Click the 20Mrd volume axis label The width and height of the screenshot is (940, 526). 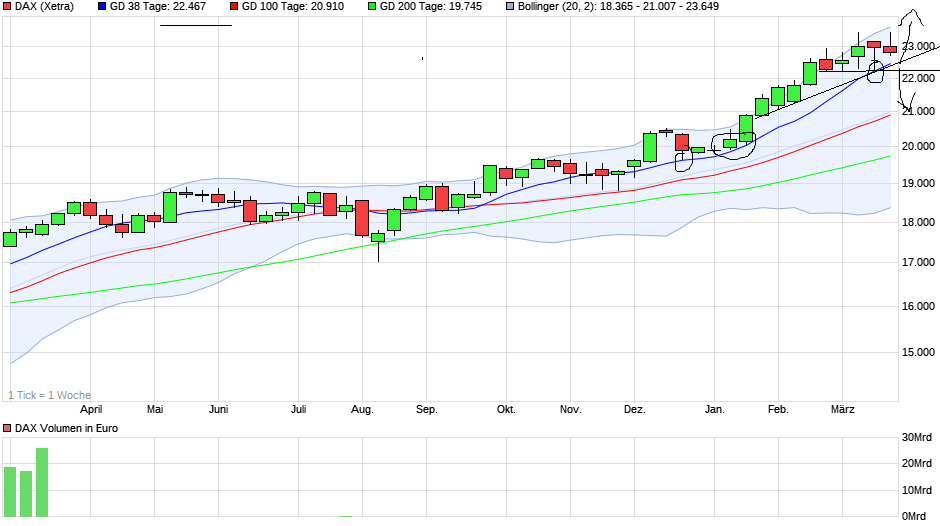click(917, 463)
